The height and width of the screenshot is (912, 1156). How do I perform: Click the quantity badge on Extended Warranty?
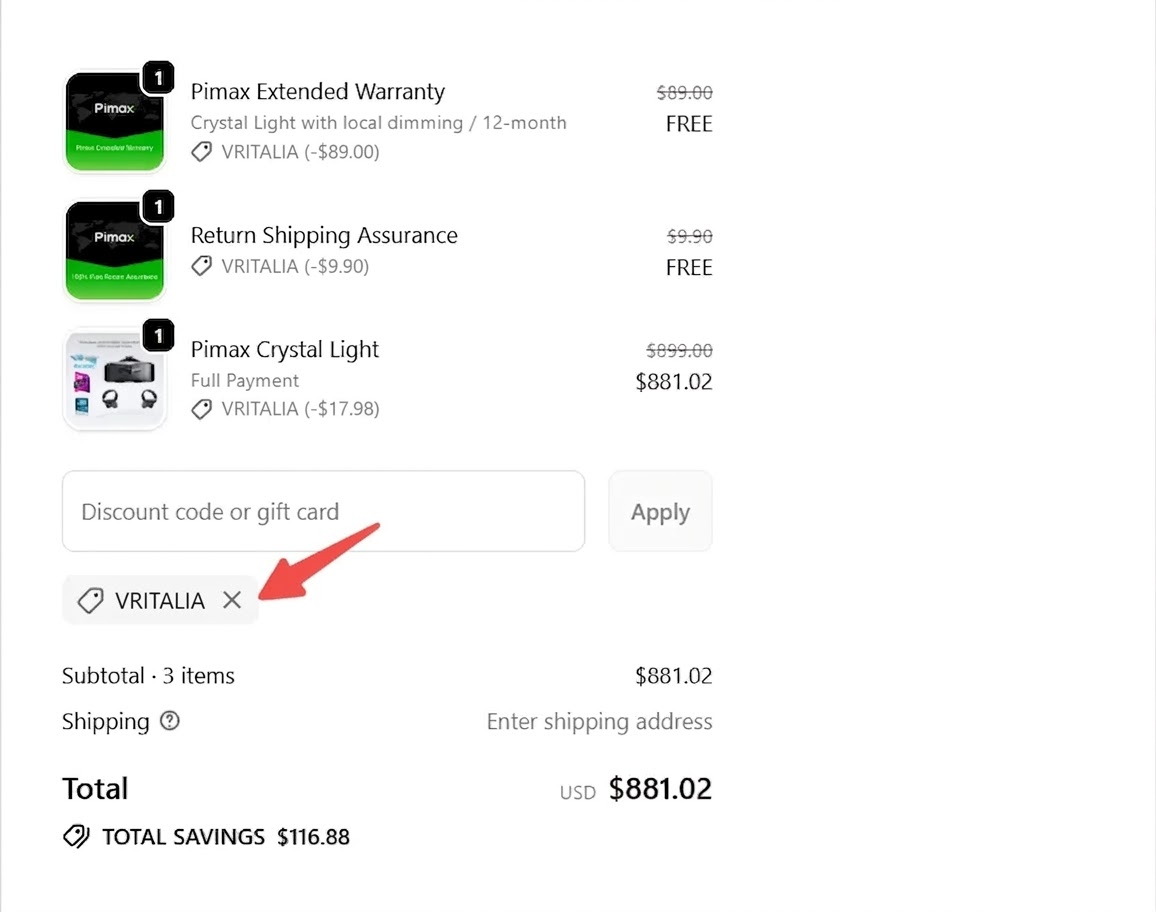click(158, 78)
